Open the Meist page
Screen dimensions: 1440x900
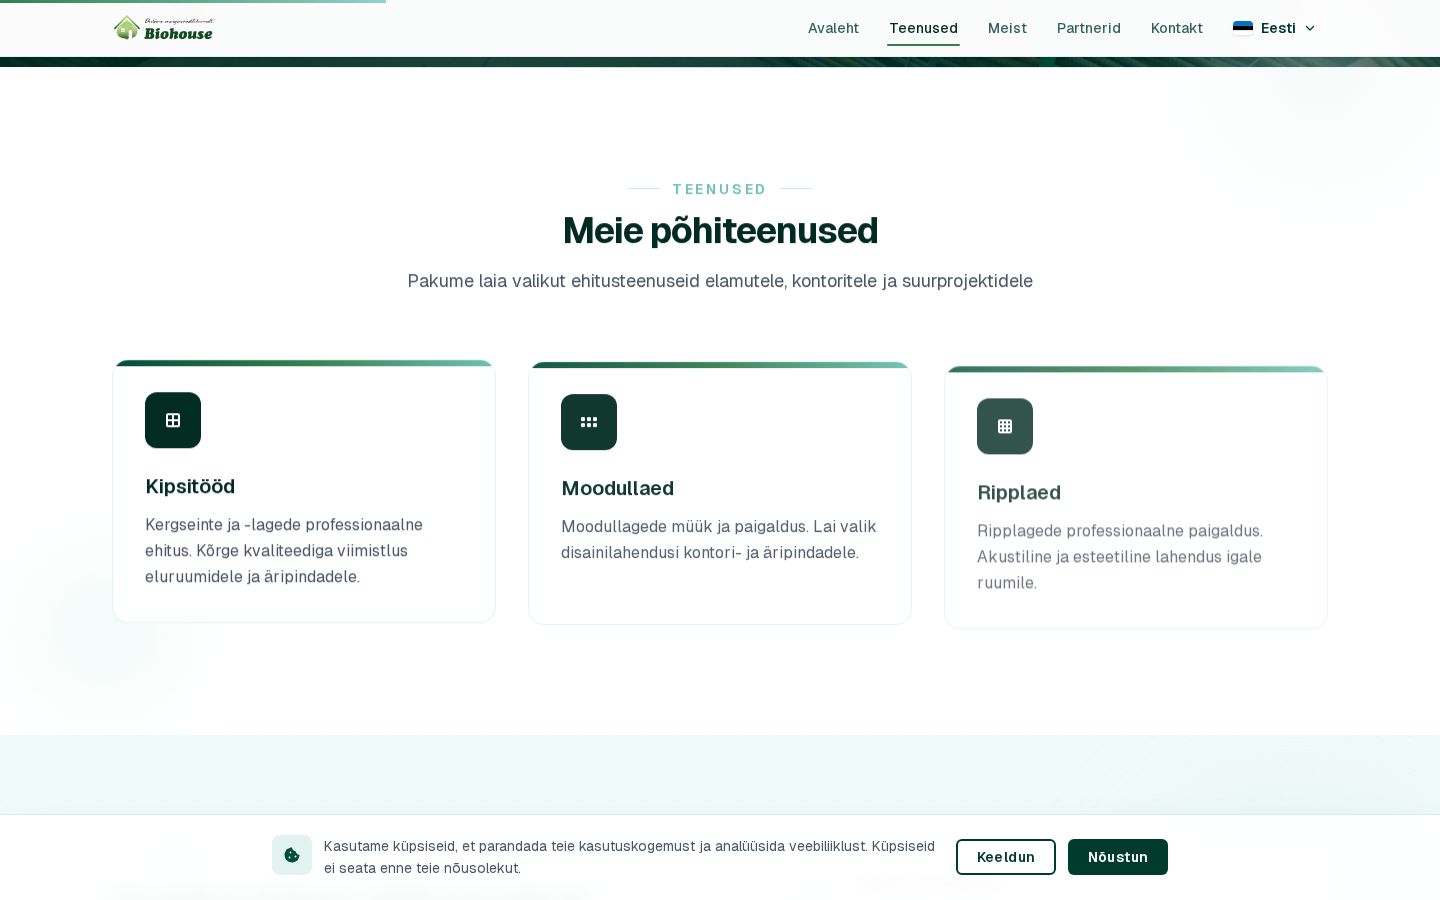[1007, 28]
